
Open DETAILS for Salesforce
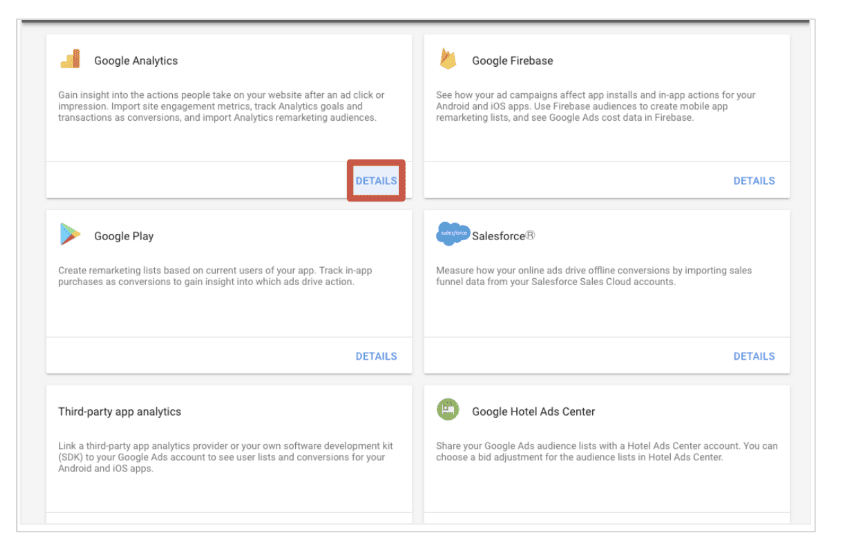pos(754,356)
